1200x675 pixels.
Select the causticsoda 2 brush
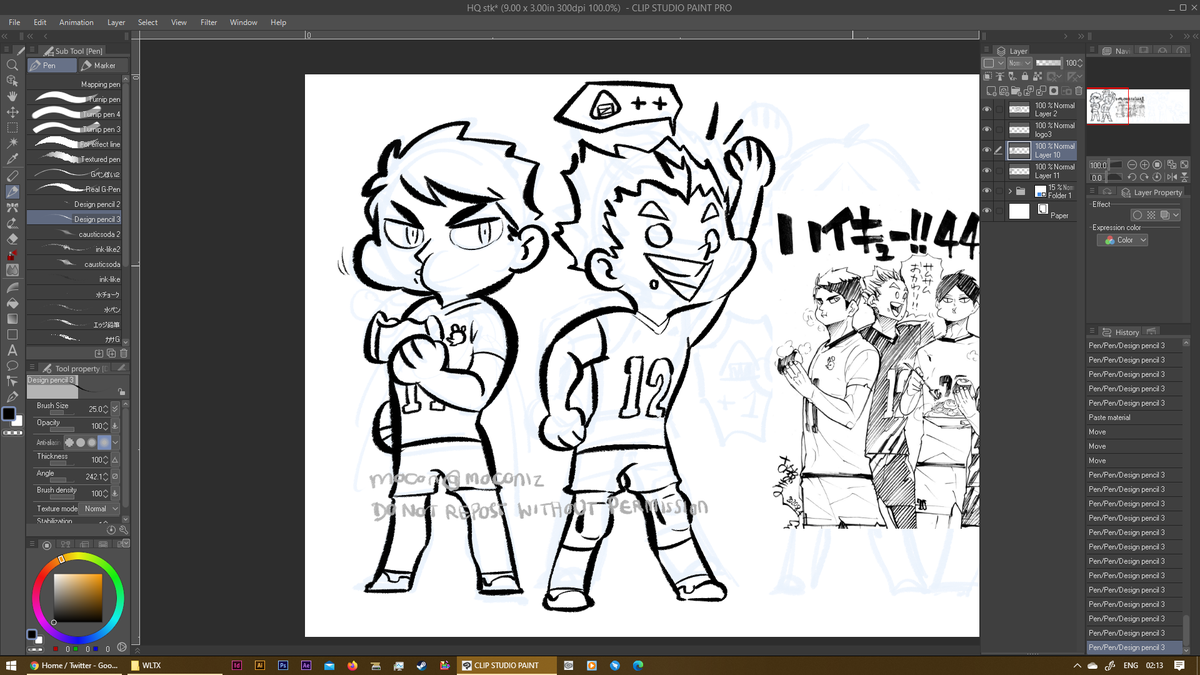point(75,234)
